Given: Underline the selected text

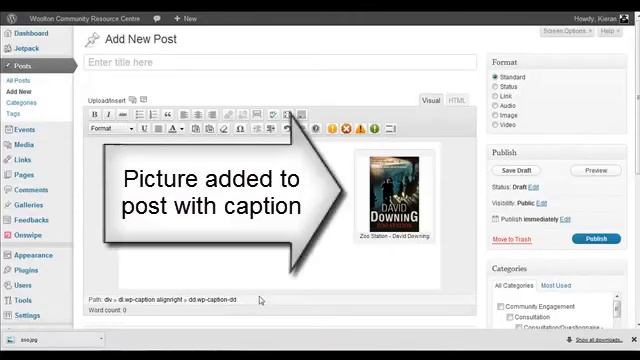Looking at the screenshot, I should tap(144, 129).
